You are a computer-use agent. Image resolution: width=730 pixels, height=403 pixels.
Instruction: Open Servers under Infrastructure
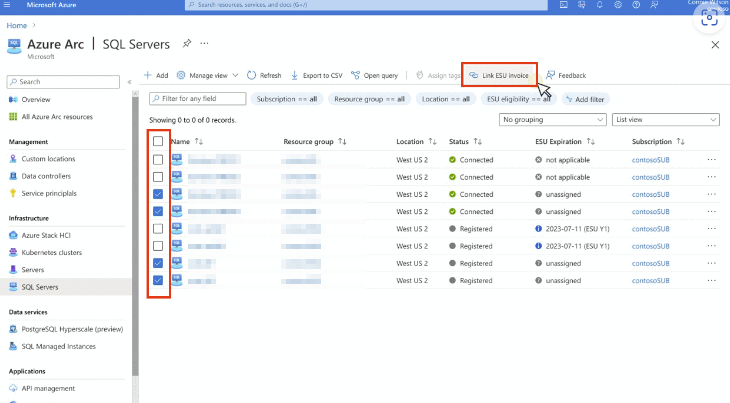pyautogui.click(x=33, y=269)
